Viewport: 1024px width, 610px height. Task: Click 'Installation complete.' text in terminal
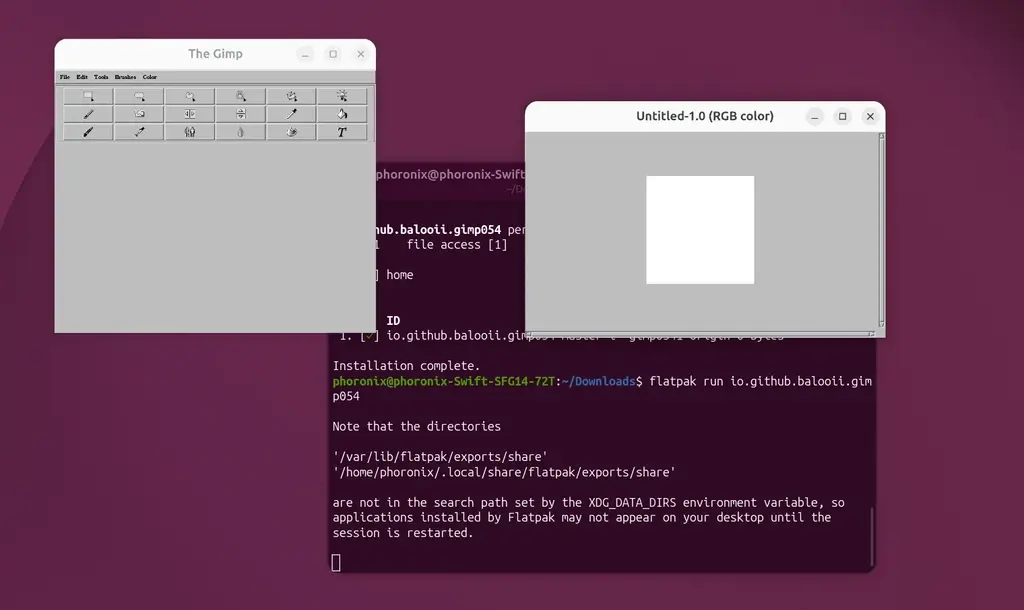click(406, 366)
